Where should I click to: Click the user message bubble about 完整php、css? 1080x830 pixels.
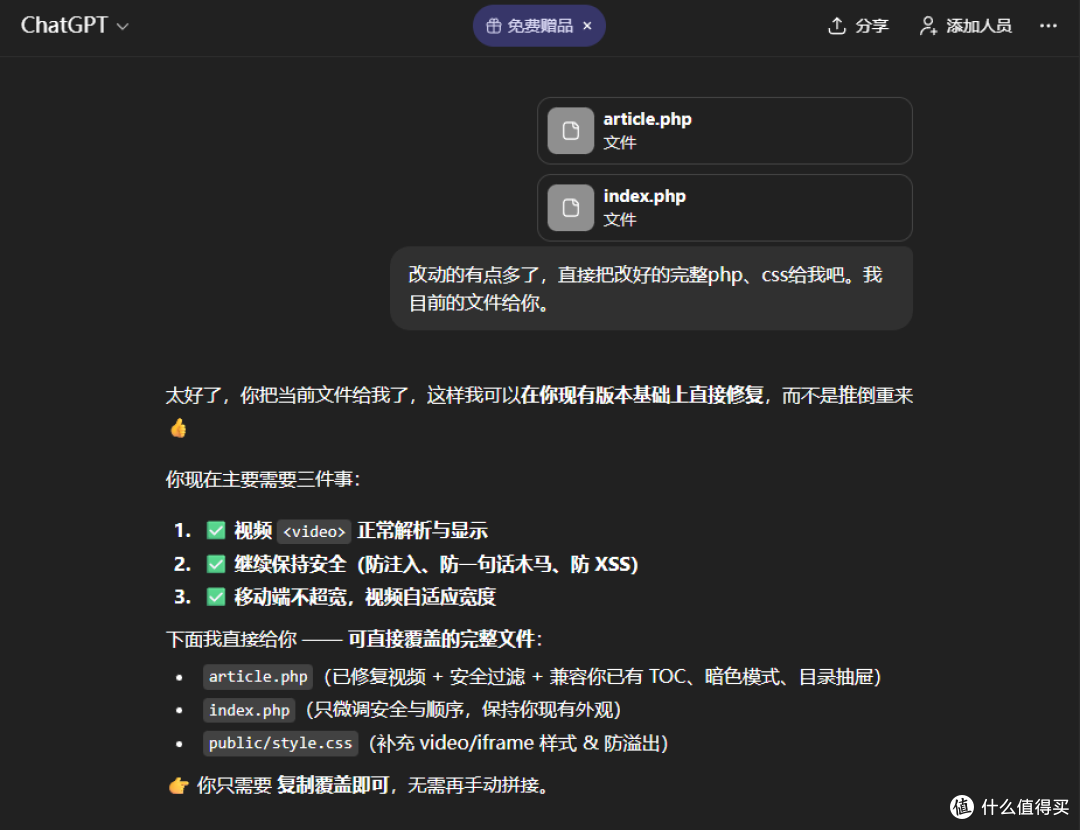pyautogui.click(x=651, y=289)
